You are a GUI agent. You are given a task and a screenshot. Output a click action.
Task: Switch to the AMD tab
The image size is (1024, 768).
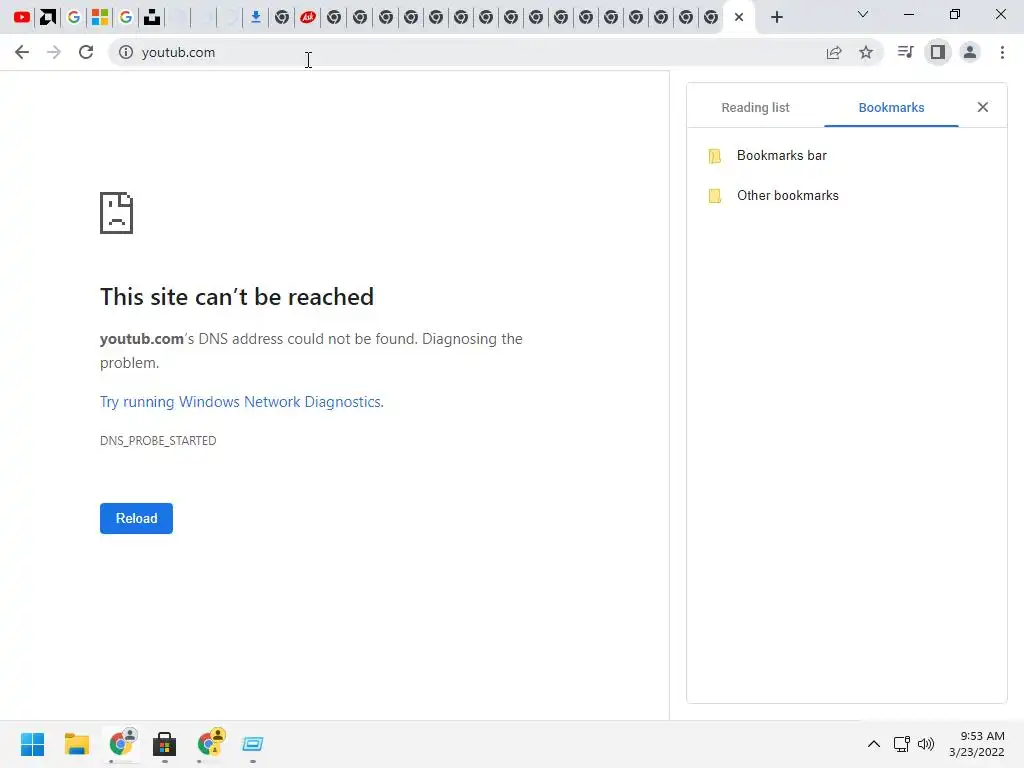tap(48, 17)
